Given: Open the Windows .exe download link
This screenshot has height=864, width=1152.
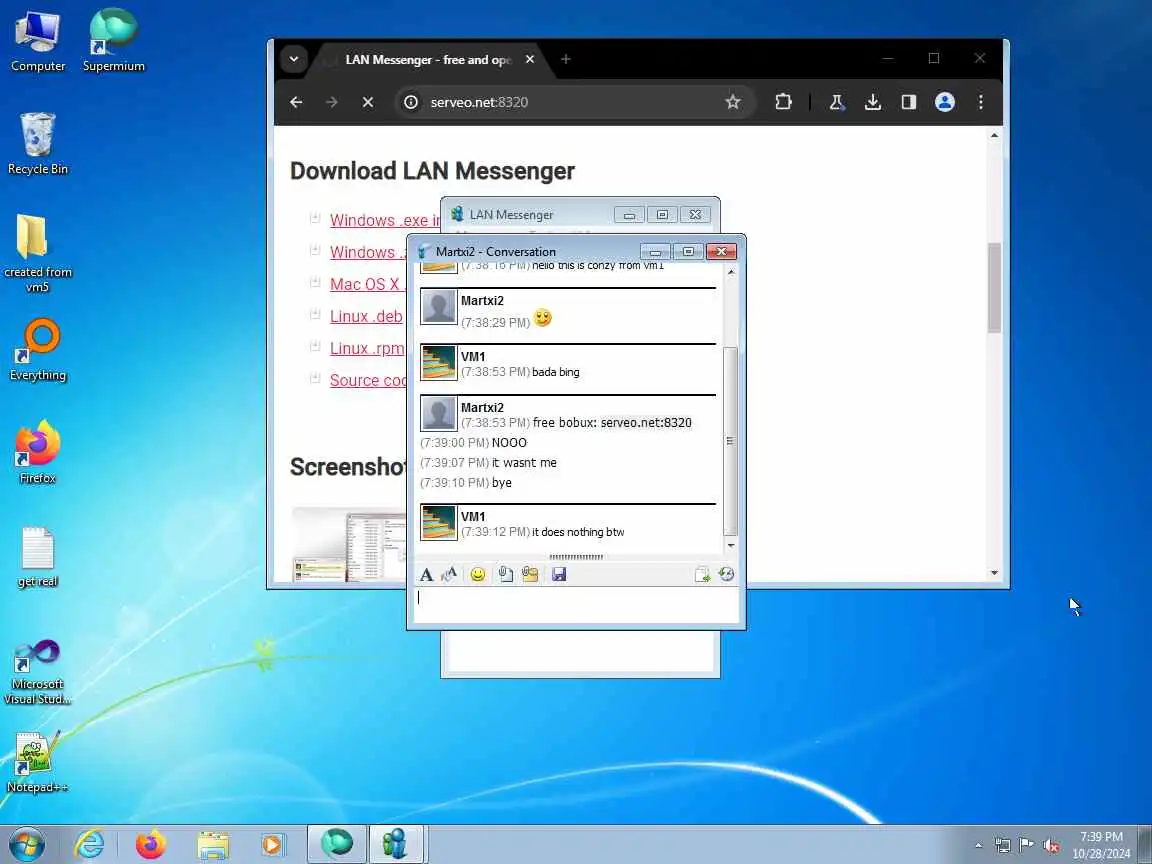Looking at the screenshot, I should pos(385,220).
